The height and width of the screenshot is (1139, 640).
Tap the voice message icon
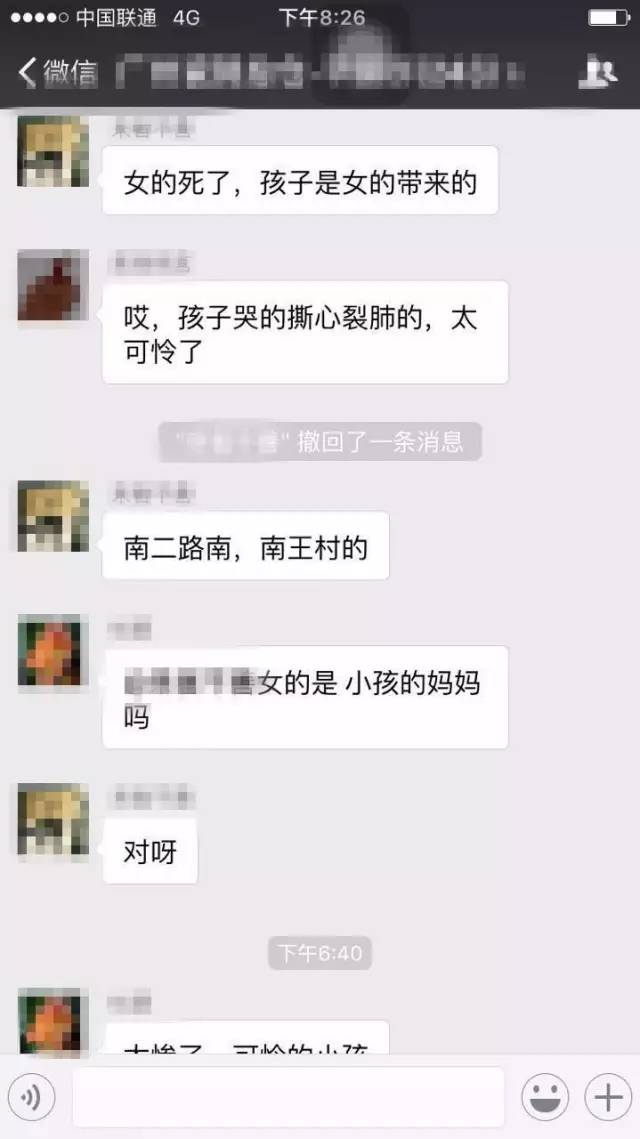coord(31,1097)
